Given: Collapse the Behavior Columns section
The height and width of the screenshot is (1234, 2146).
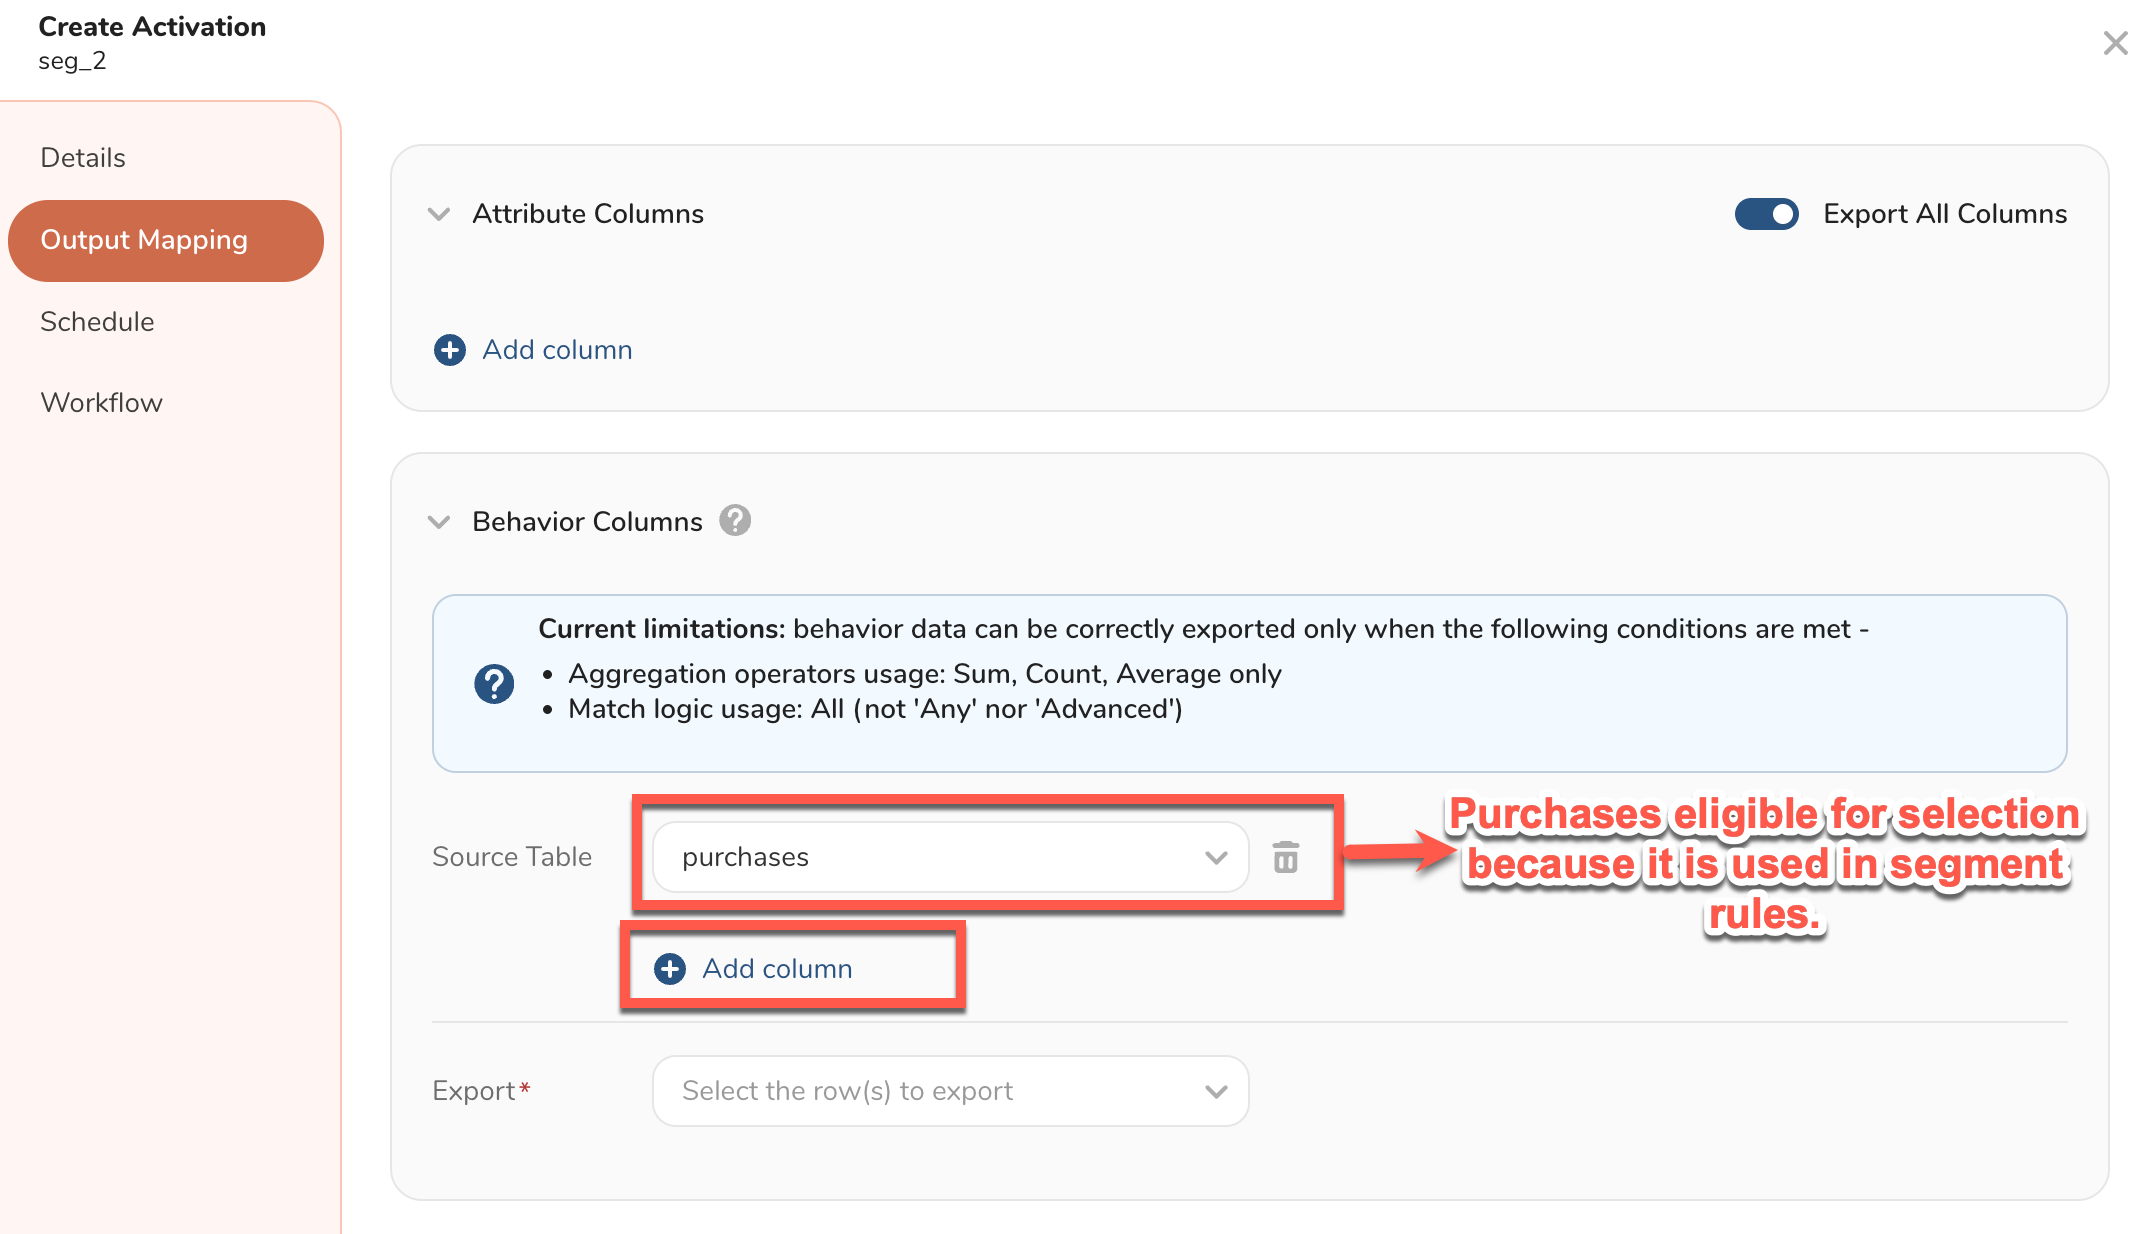Looking at the screenshot, I should tap(438, 522).
